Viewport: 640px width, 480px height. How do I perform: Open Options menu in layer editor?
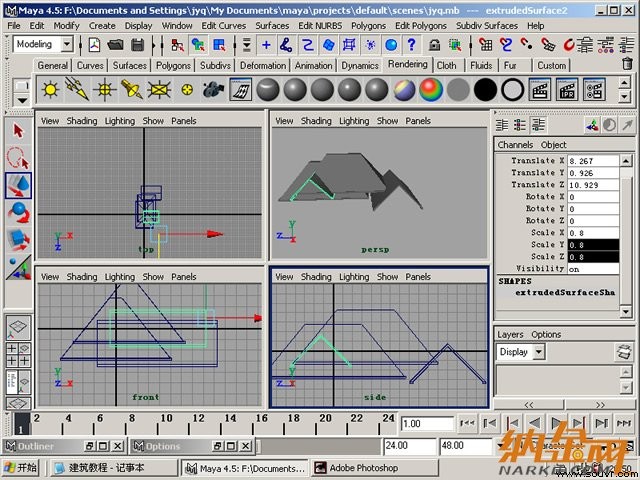pyautogui.click(x=546, y=335)
